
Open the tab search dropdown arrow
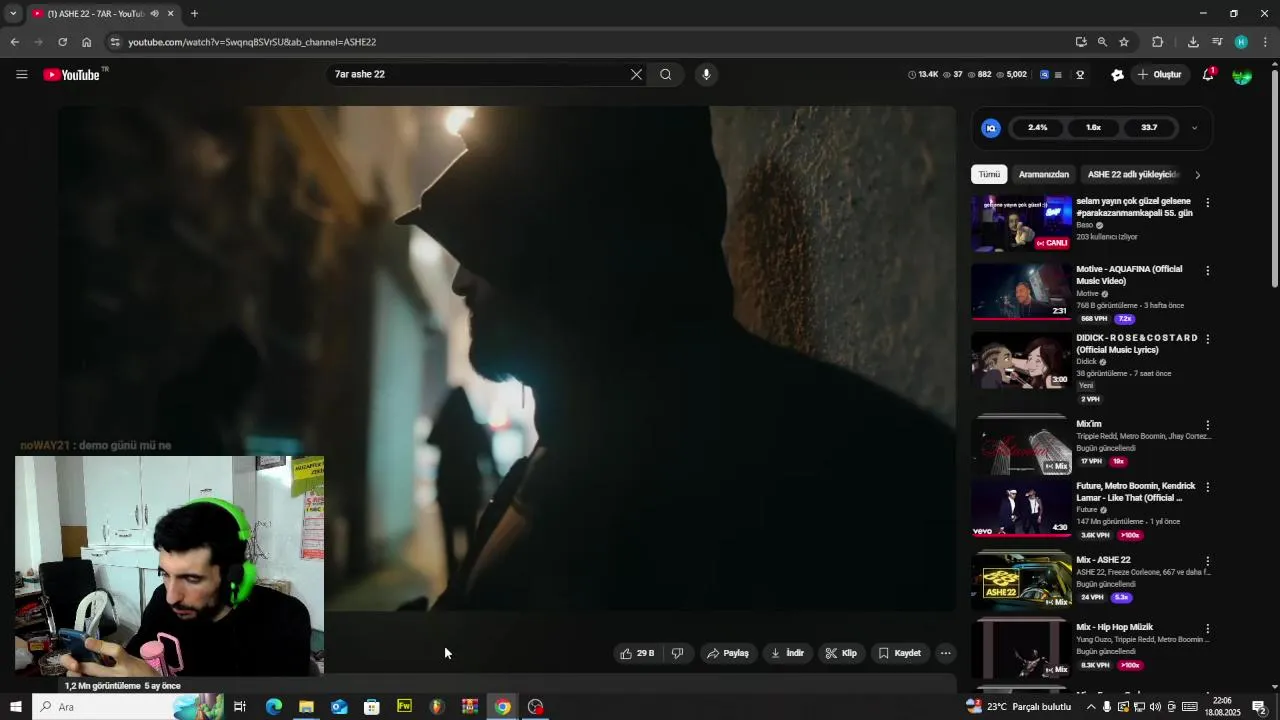pos(12,14)
